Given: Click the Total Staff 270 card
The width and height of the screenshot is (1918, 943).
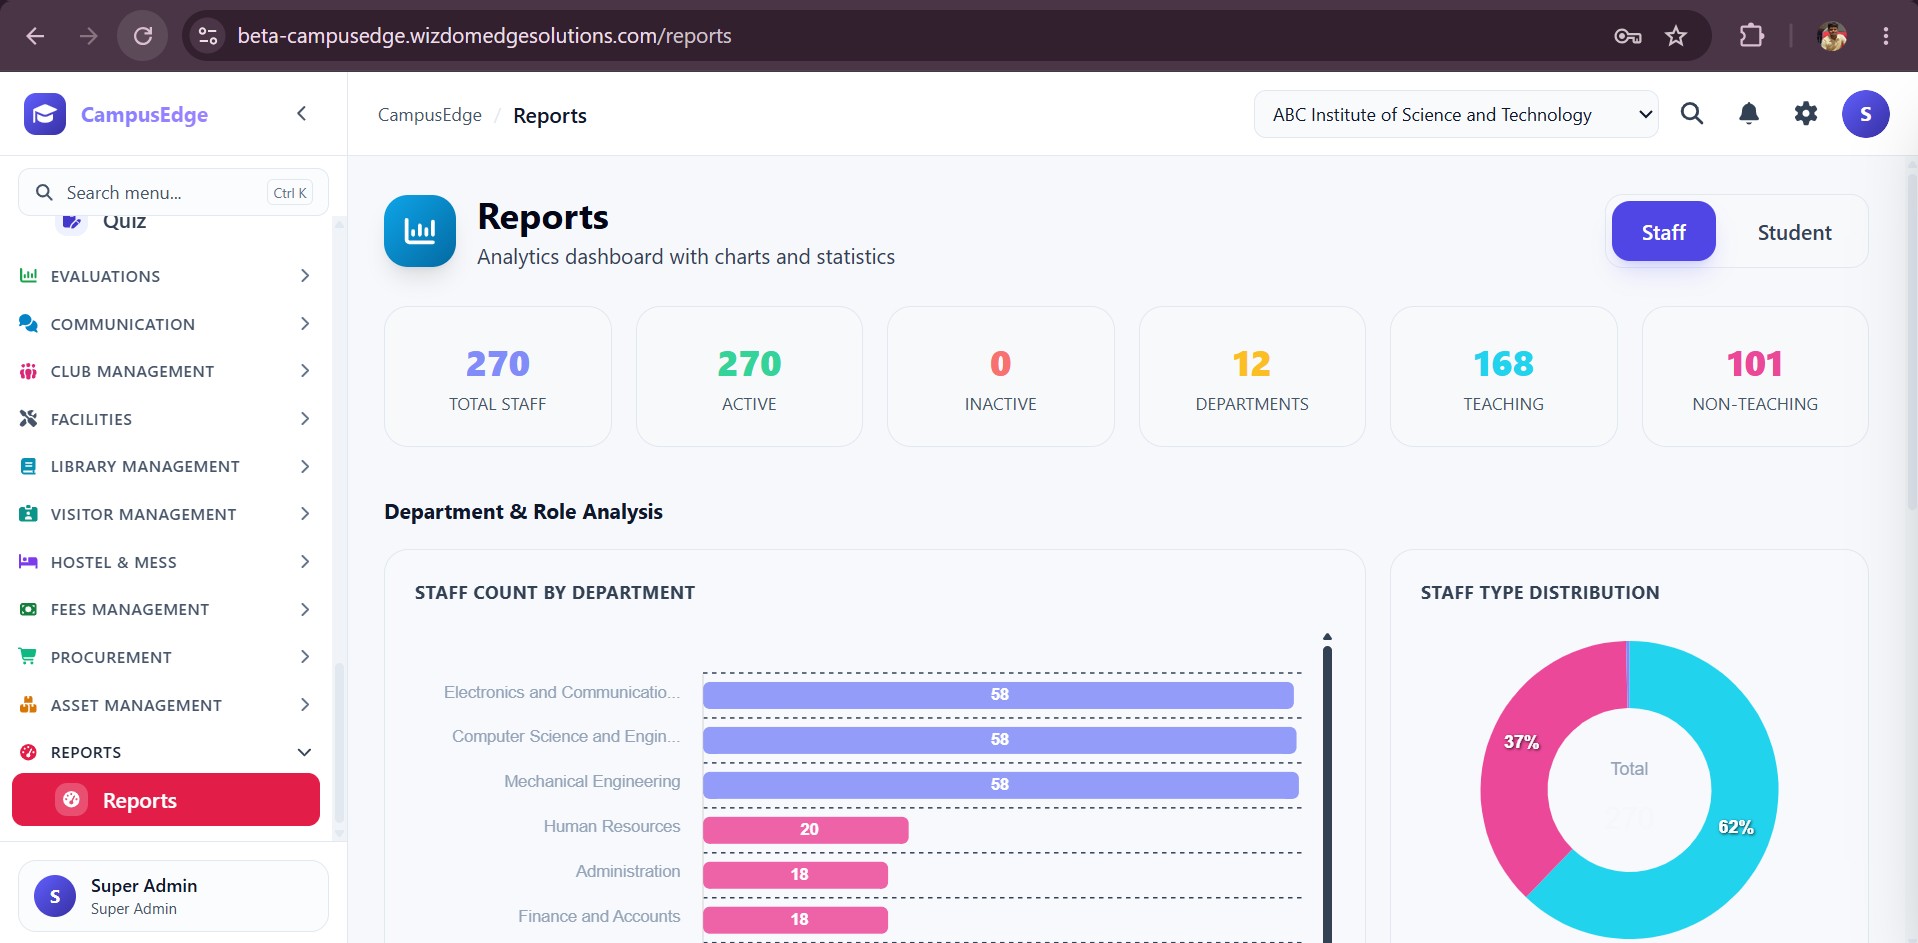Looking at the screenshot, I should [x=497, y=376].
